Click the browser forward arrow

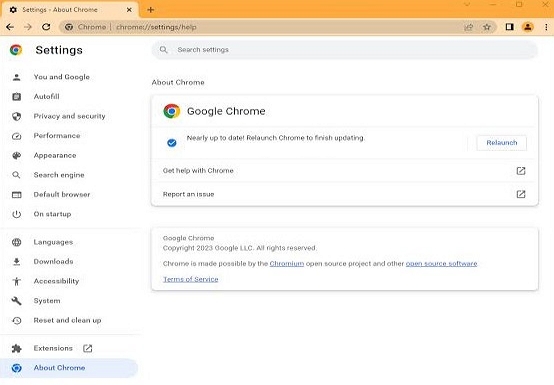(28, 27)
